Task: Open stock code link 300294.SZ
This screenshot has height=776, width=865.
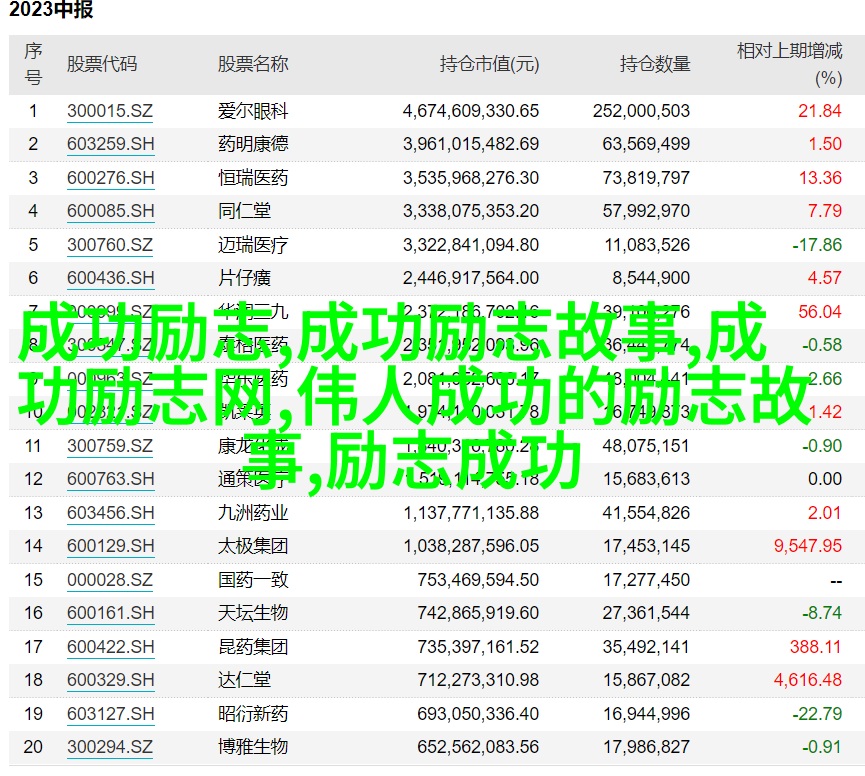Action: click(110, 747)
